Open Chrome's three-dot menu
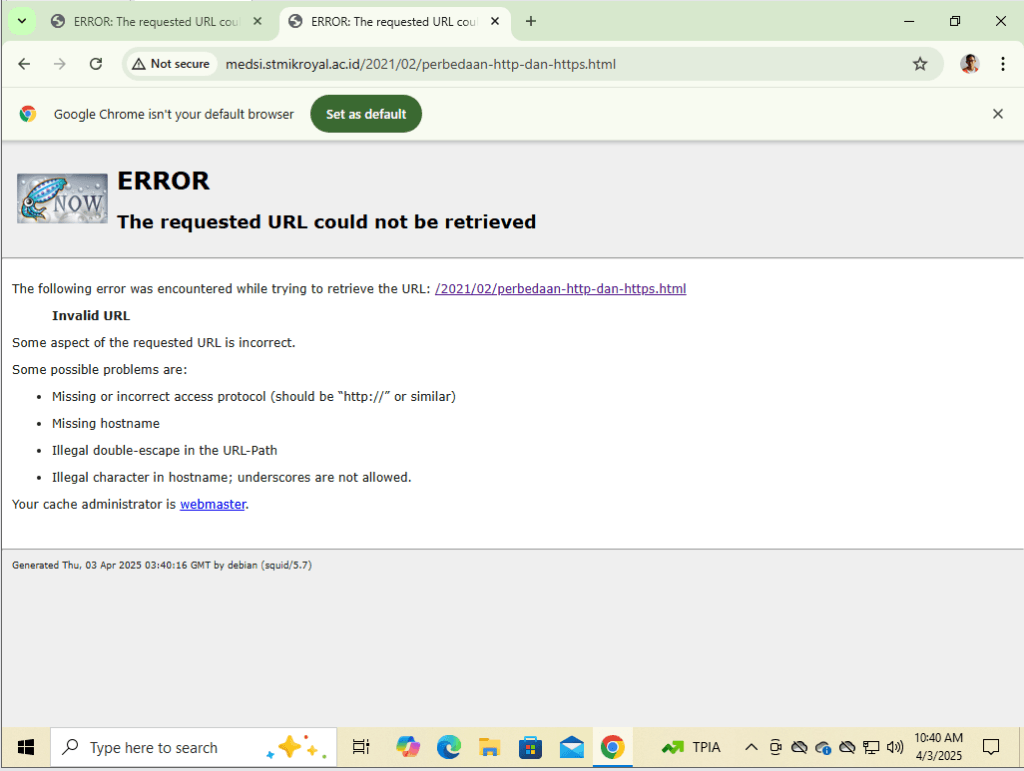The width and height of the screenshot is (1024, 771). click(x=1001, y=64)
